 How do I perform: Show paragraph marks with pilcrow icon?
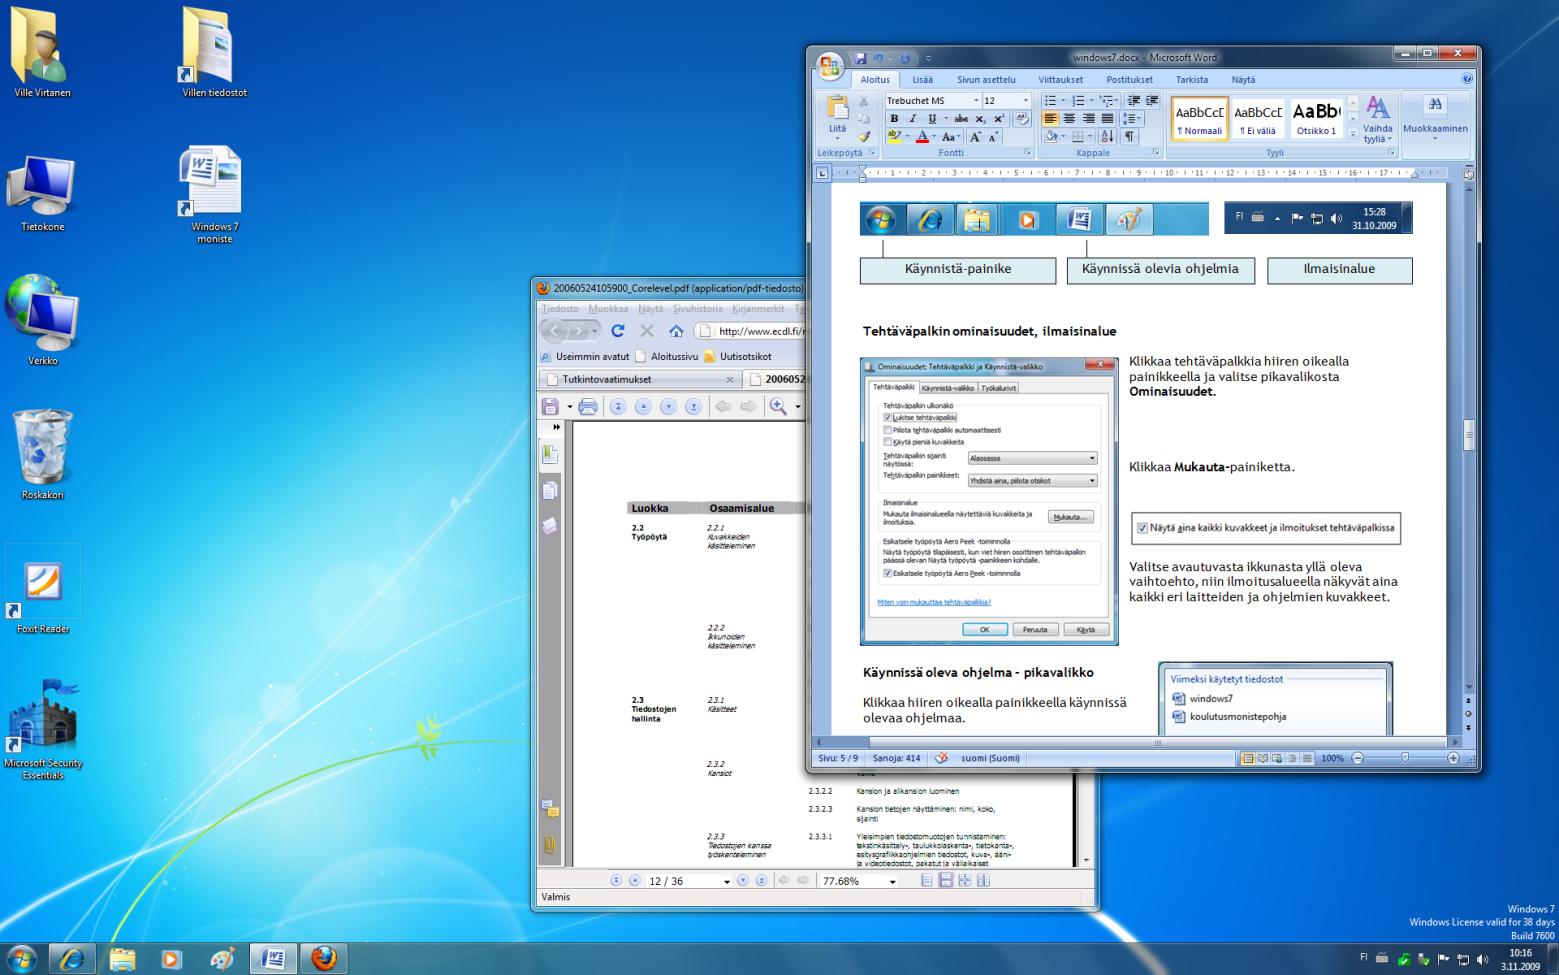tap(1129, 137)
